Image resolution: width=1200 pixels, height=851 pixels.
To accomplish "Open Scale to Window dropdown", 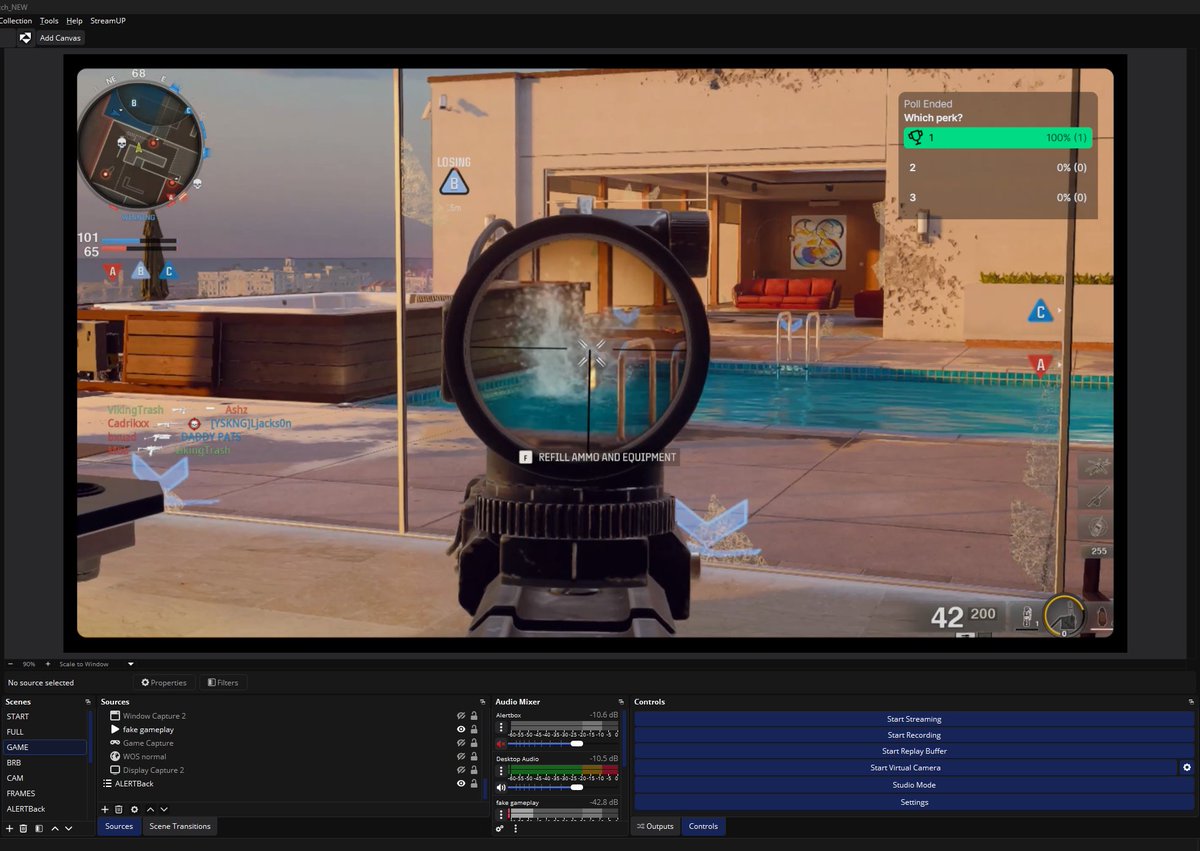I will [96, 664].
